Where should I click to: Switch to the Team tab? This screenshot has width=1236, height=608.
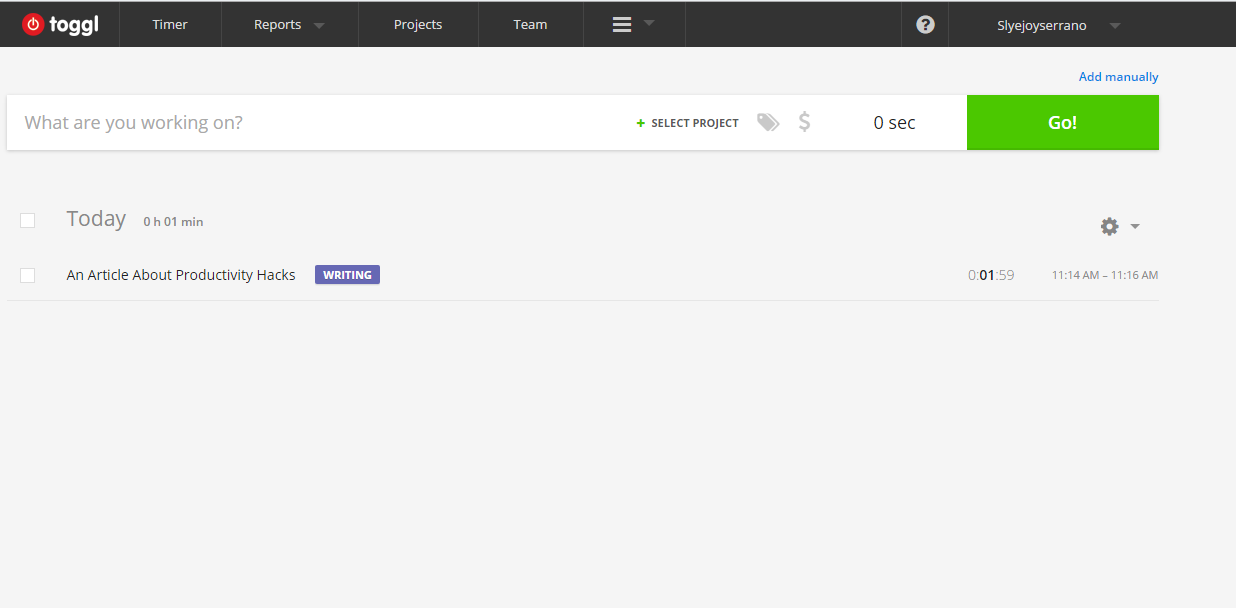click(x=530, y=24)
